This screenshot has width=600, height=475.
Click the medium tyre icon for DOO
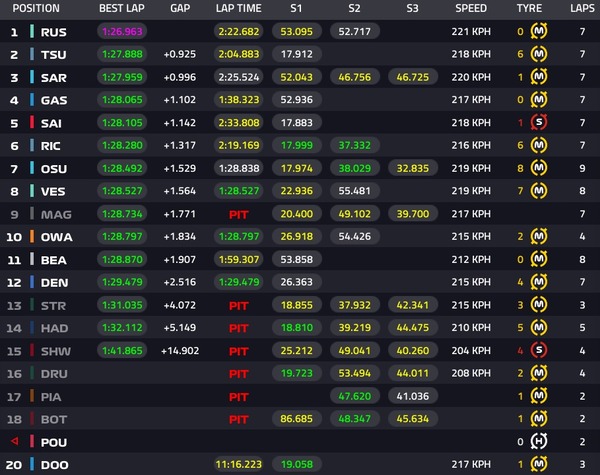pos(539,464)
